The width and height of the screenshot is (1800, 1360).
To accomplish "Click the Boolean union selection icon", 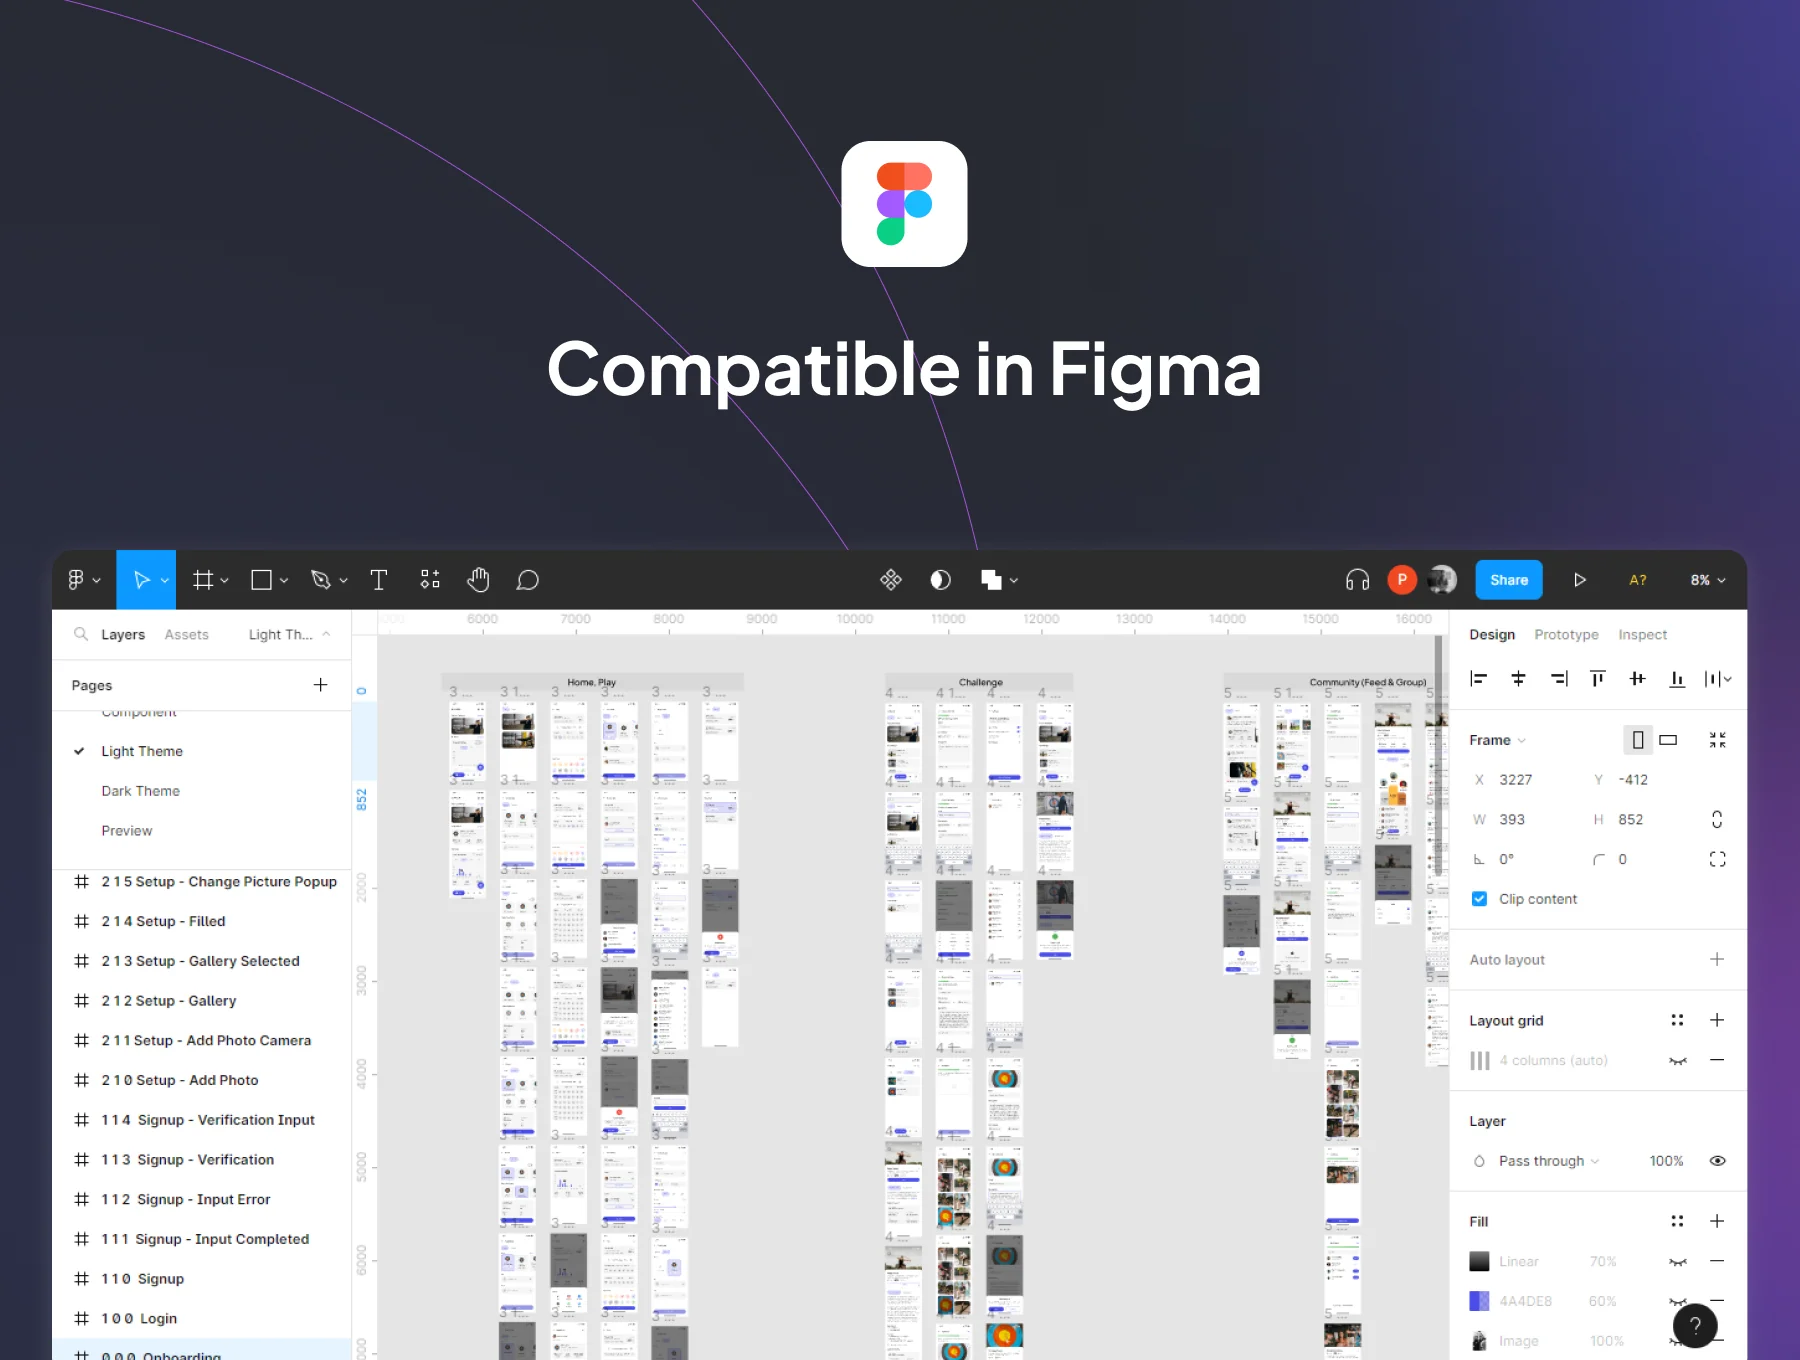I will tap(991, 580).
